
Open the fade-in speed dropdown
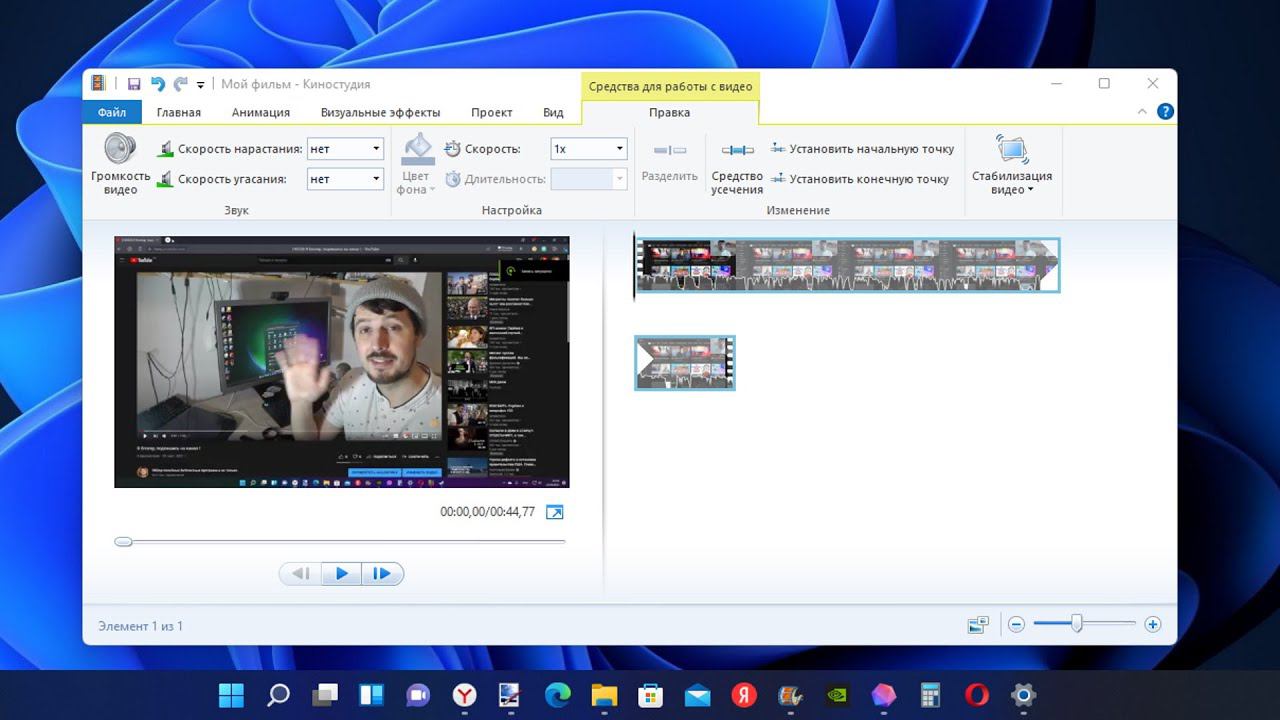[376, 149]
